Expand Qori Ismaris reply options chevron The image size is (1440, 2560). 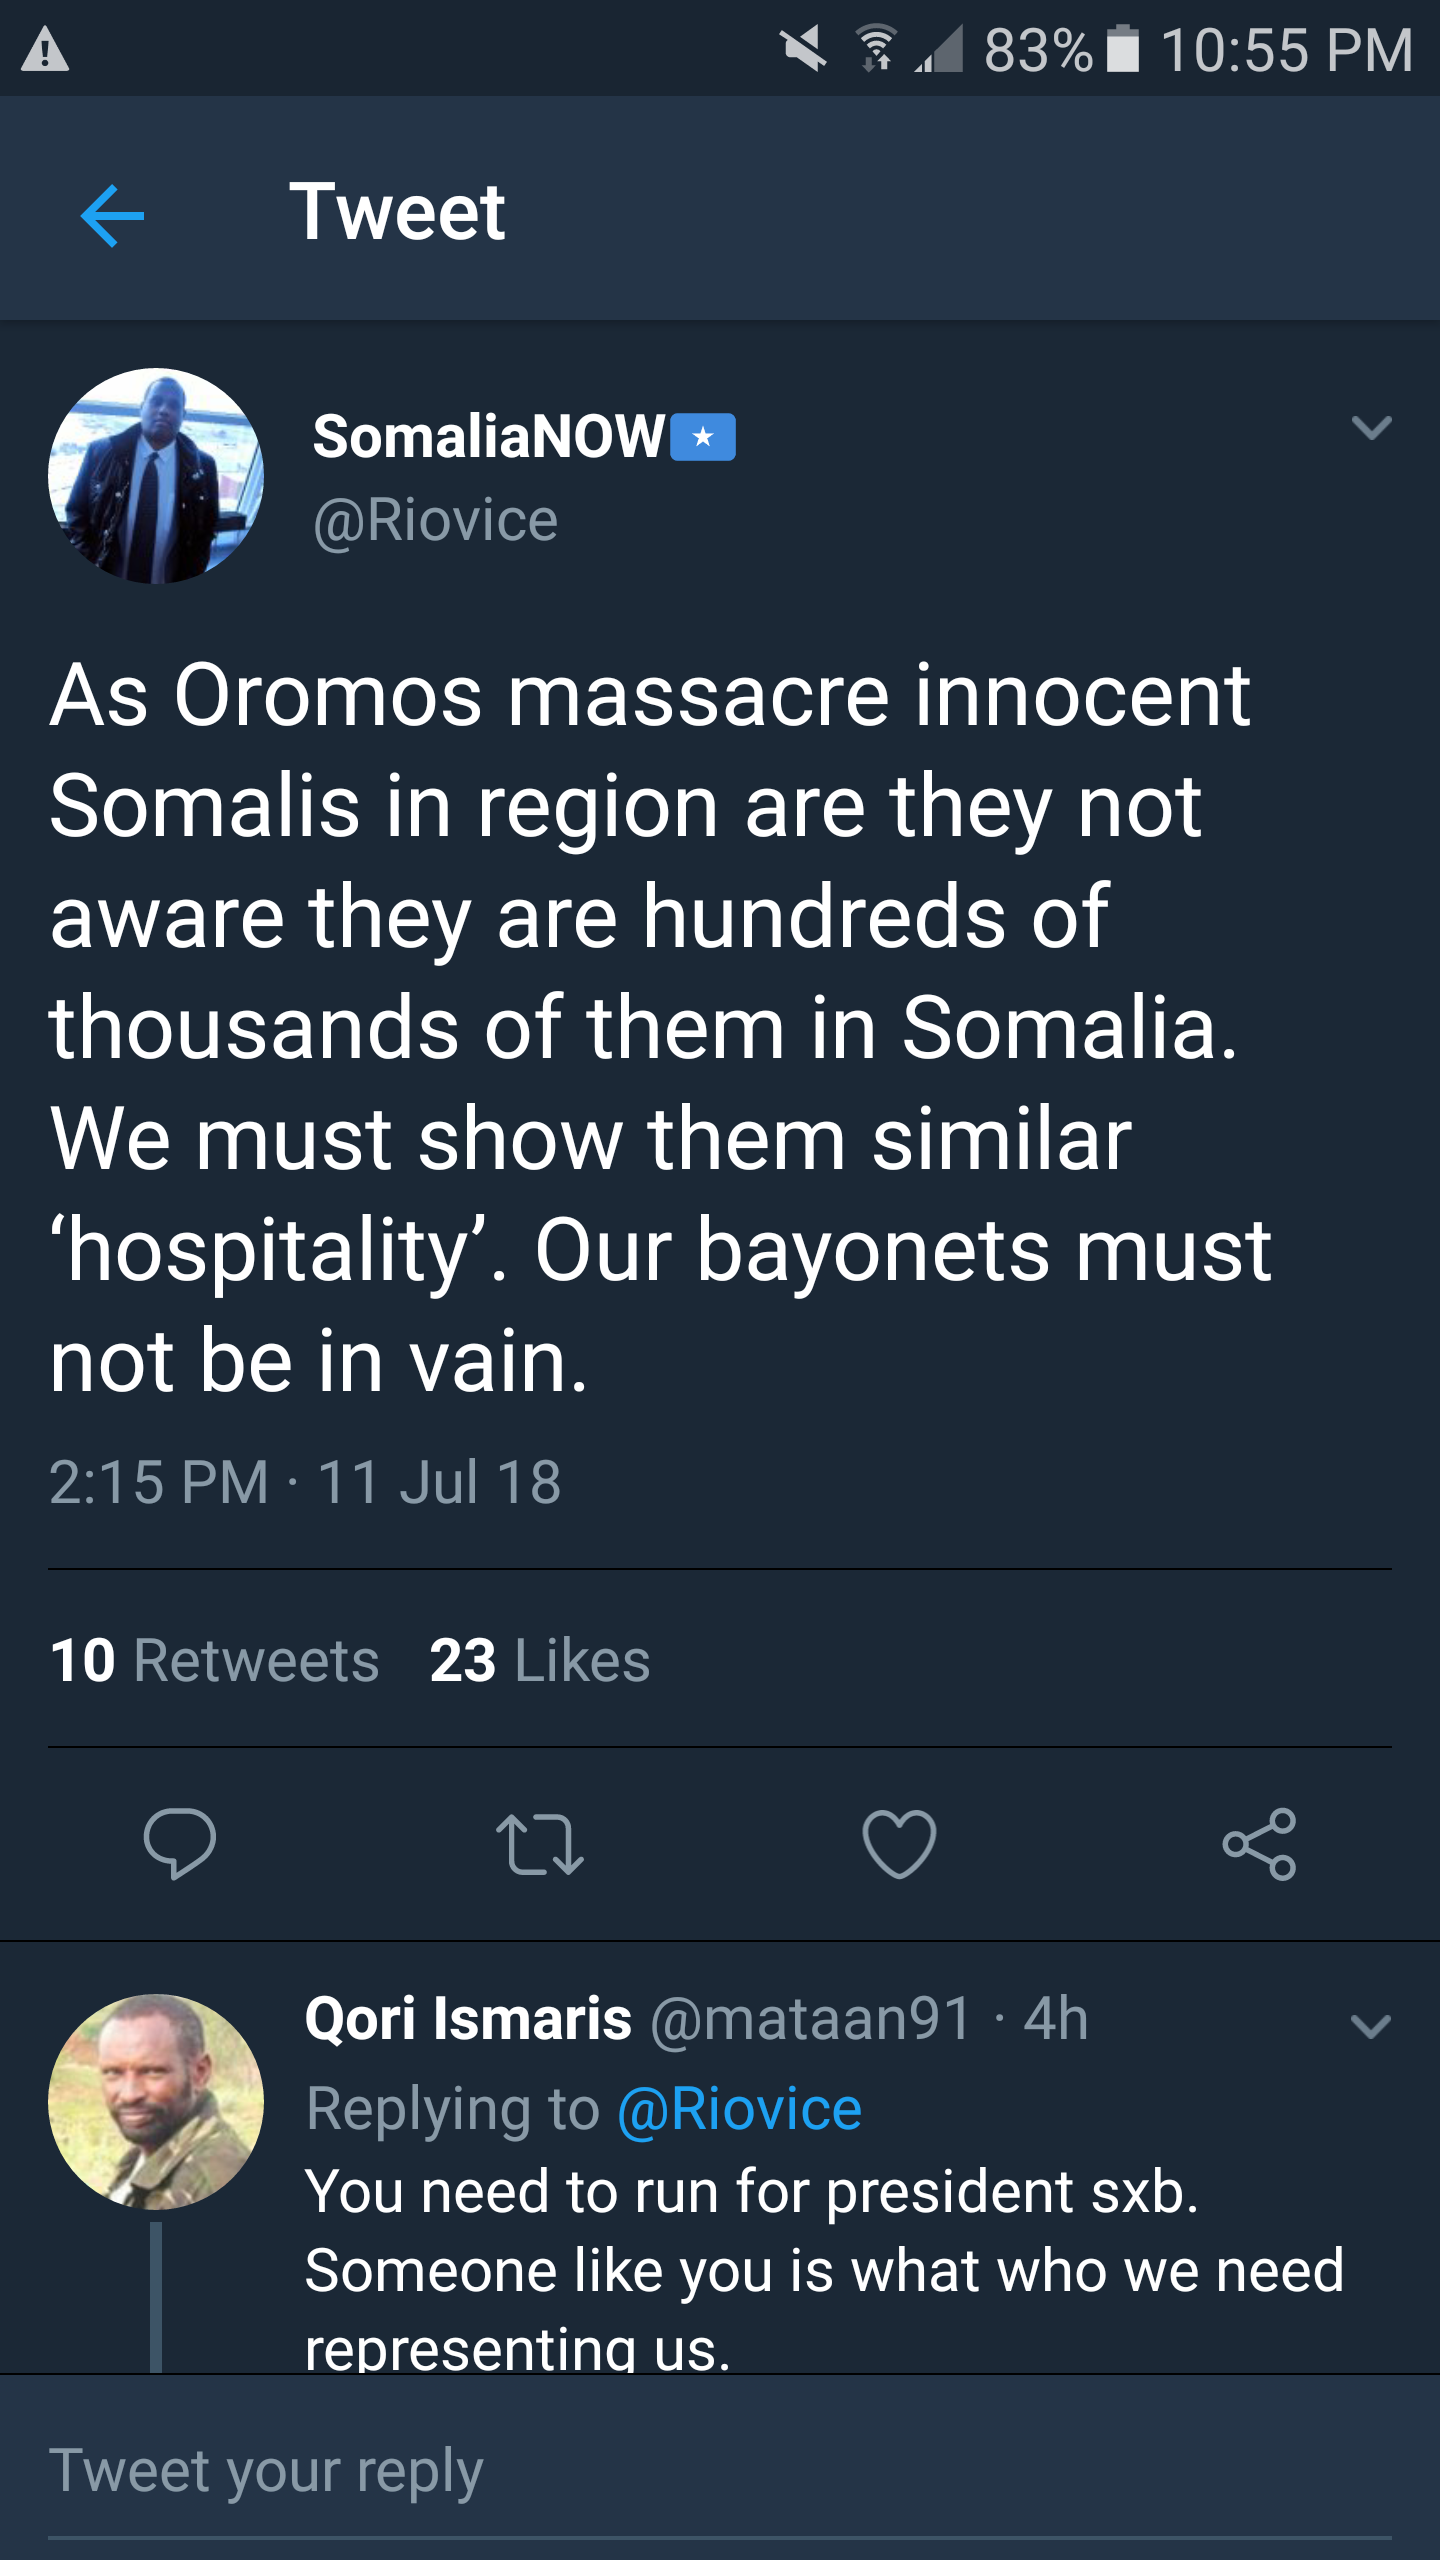(1371, 2027)
